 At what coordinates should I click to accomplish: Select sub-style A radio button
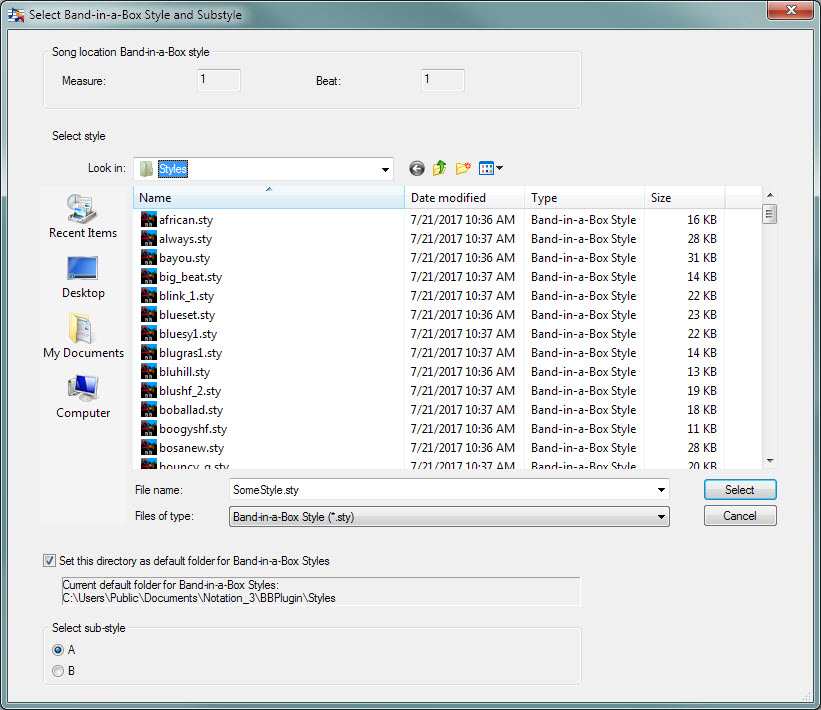pos(58,650)
